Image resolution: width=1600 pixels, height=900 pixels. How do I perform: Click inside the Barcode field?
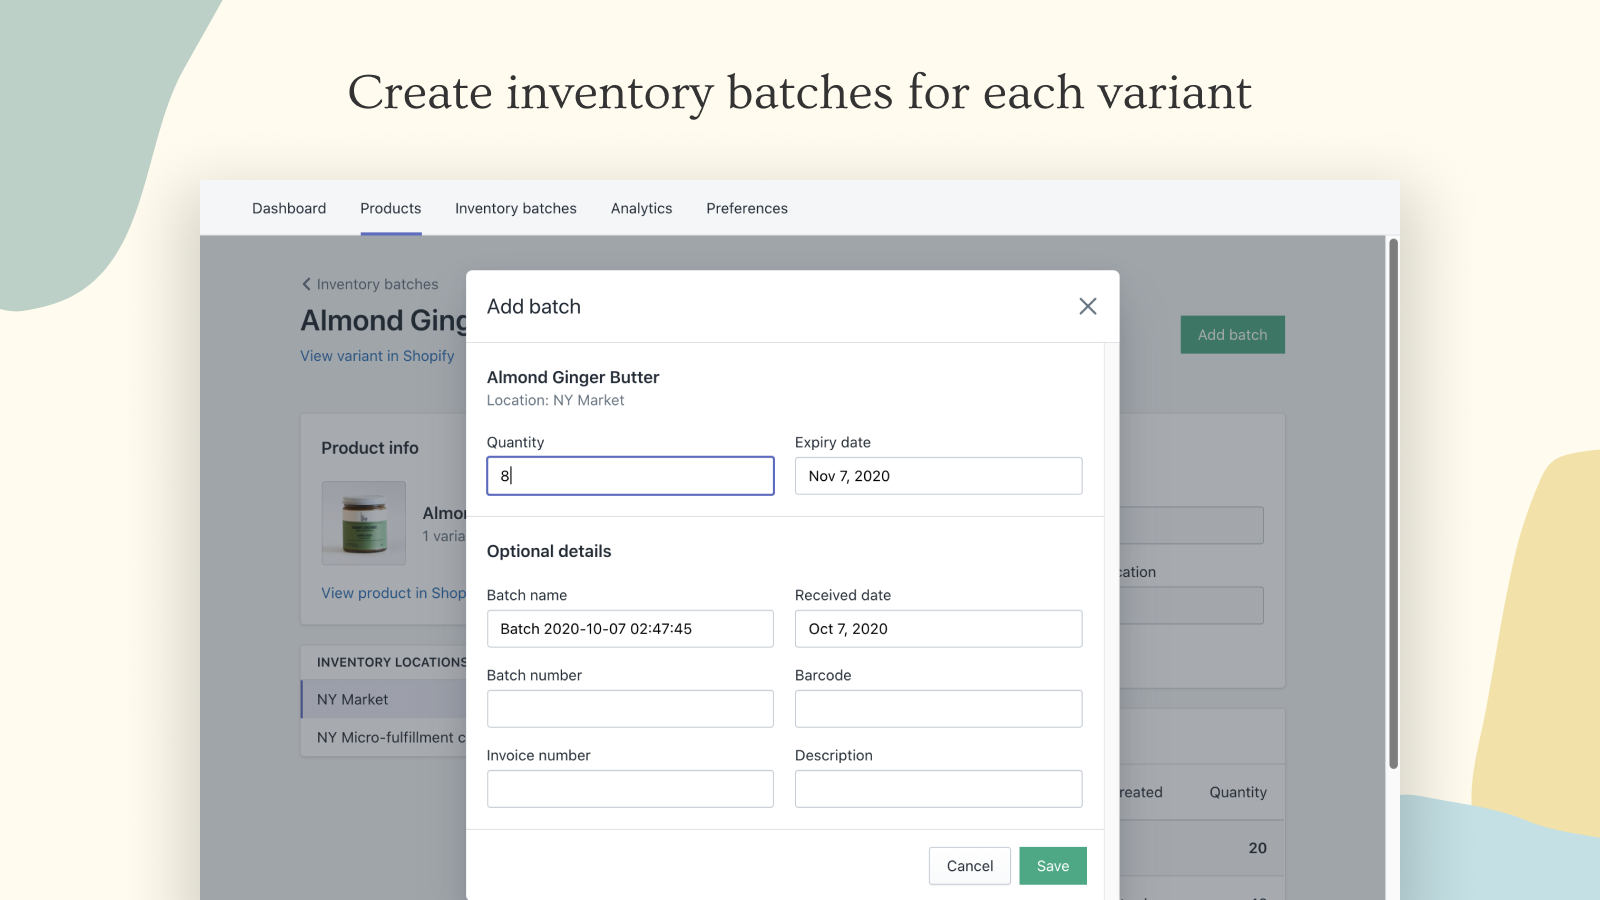(x=937, y=708)
